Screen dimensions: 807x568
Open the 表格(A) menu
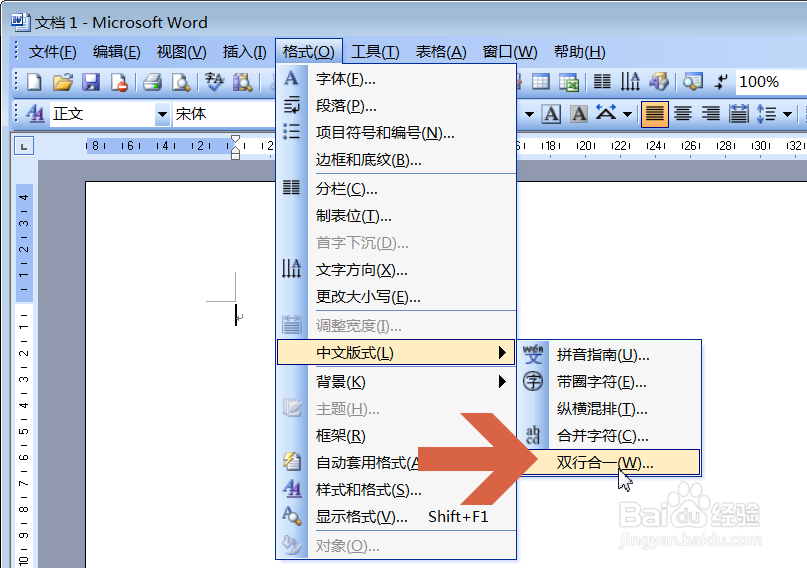[441, 51]
